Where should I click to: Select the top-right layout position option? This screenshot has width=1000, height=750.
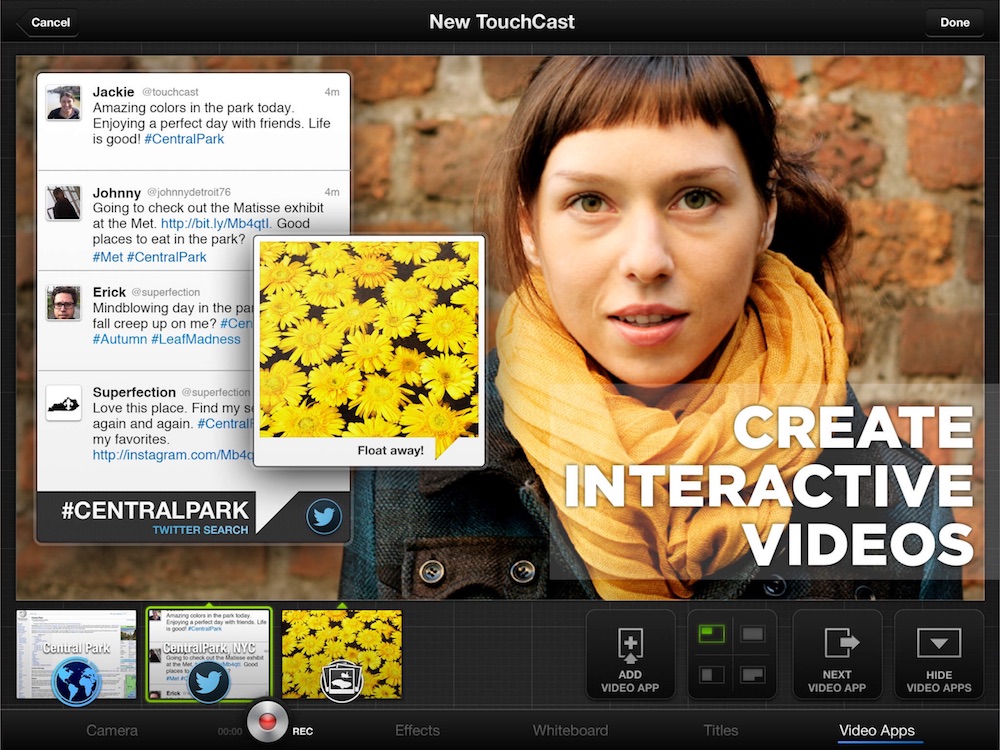[752, 634]
